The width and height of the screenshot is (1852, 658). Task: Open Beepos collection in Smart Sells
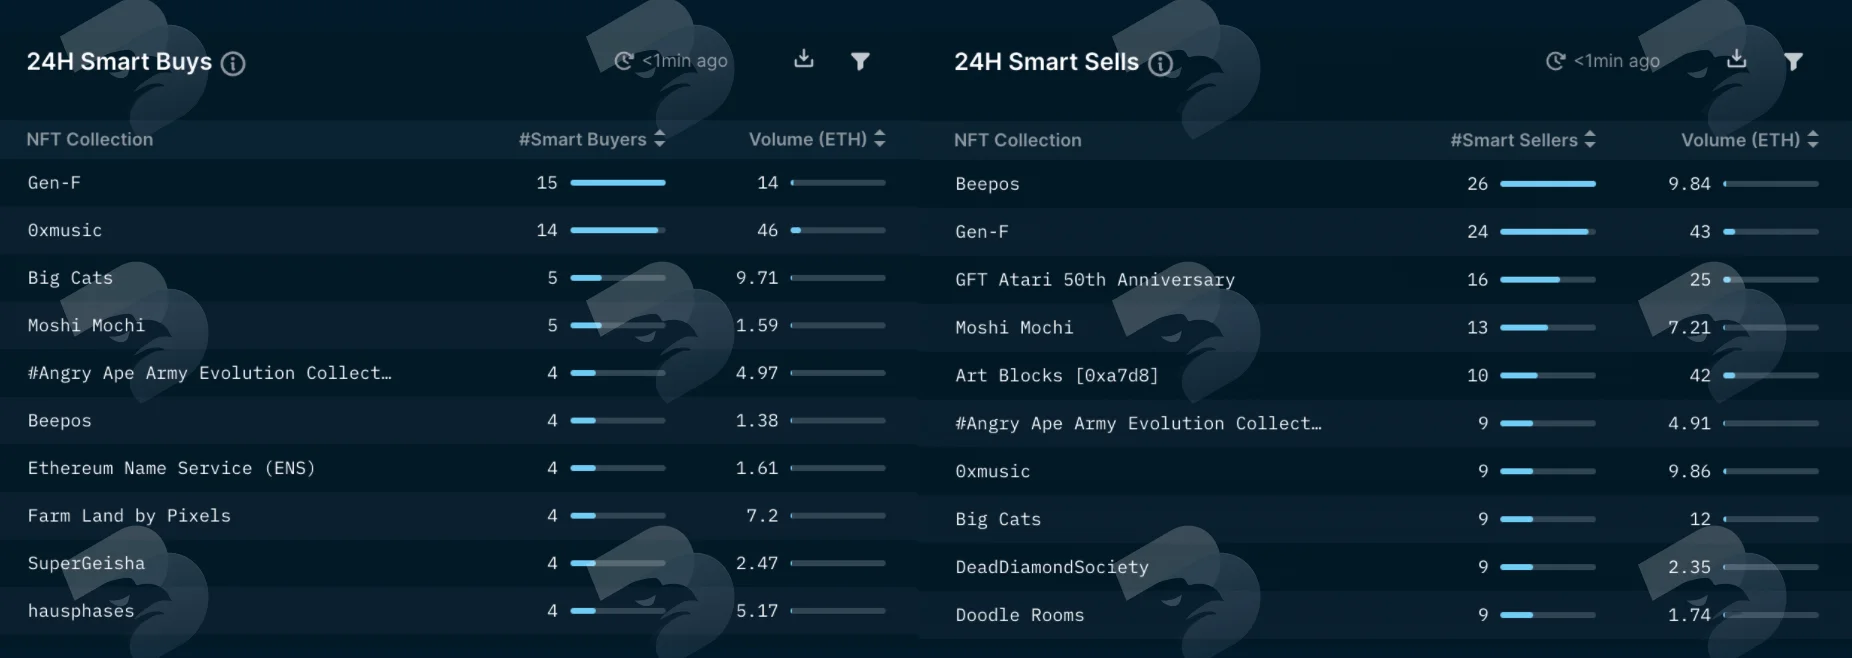pyautogui.click(x=987, y=184)
